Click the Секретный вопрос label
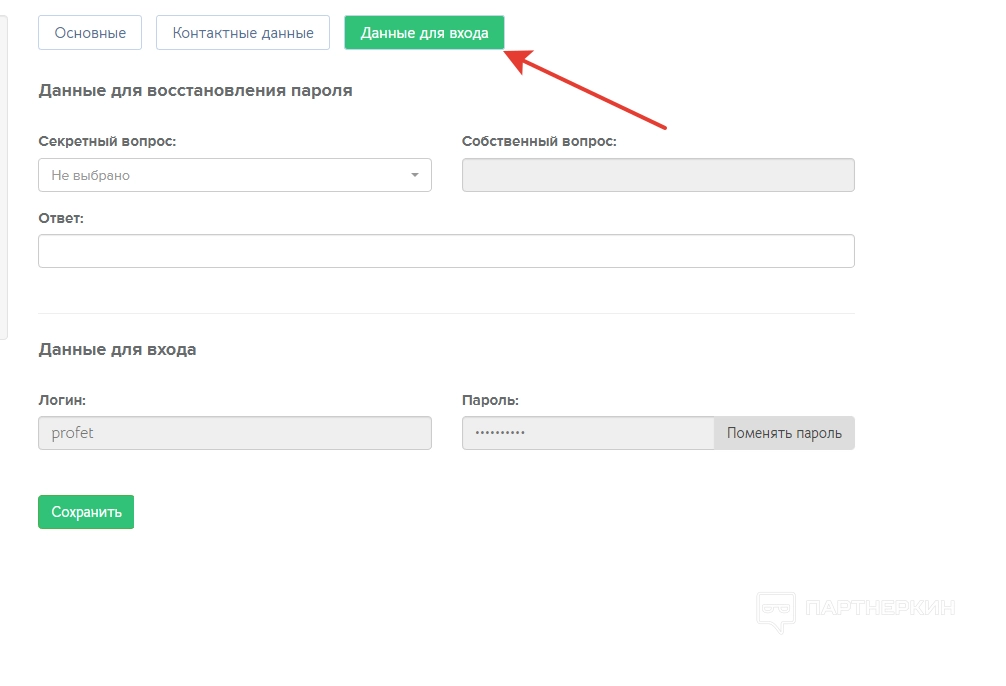Viewport: 1006px width, 686px height. coord(107,141)
